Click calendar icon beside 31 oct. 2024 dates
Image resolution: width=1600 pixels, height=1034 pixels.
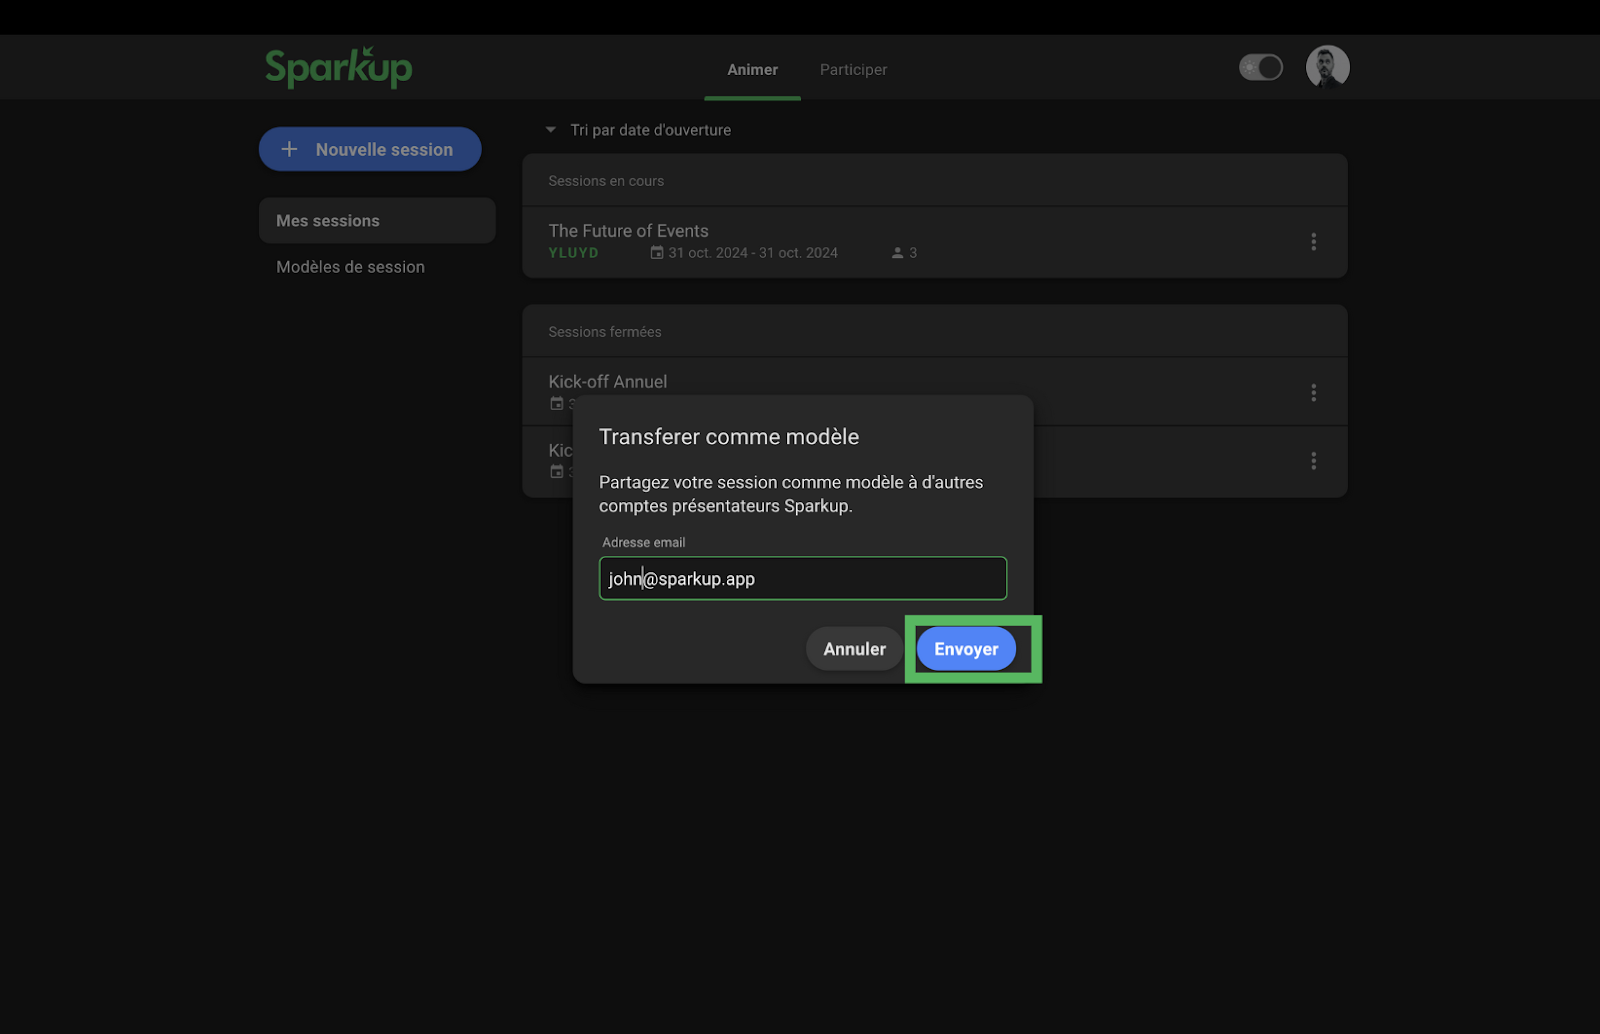click(x=657, y=253)
